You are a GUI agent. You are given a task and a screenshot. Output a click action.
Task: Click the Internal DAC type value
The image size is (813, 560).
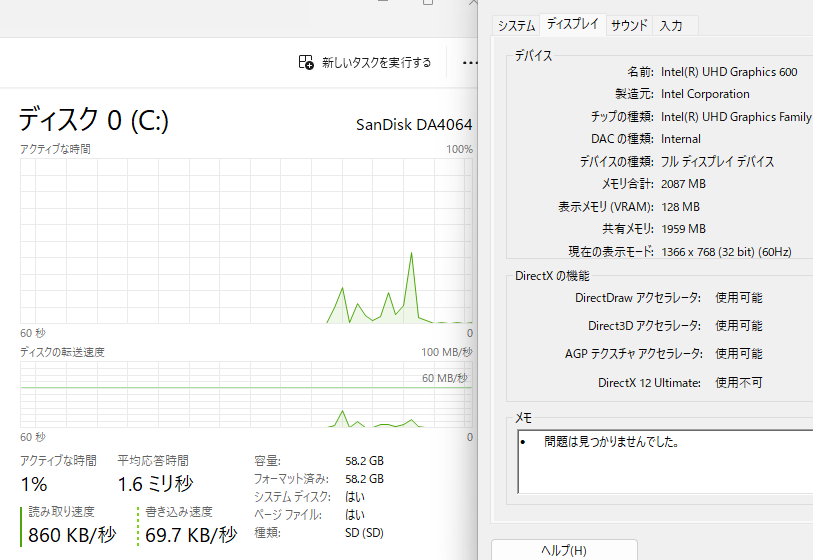(x=681, y=139)
